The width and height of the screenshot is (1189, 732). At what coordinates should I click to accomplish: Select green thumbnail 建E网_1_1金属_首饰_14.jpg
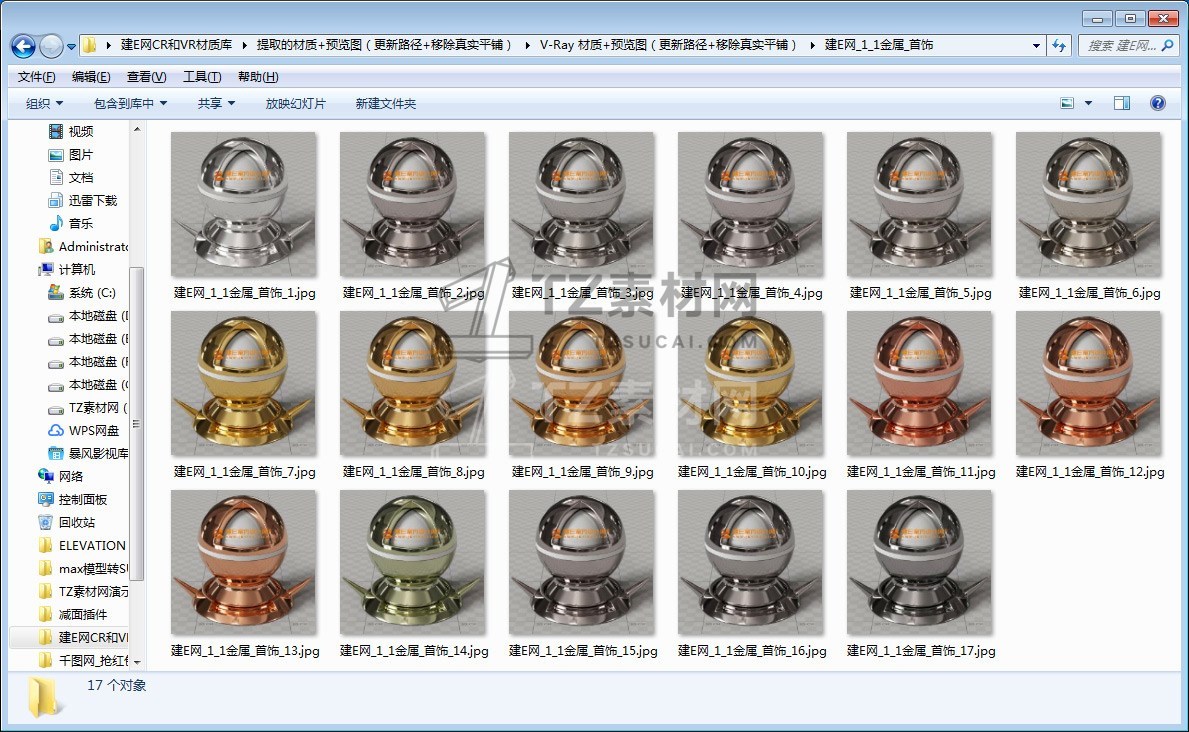(413, 562)
